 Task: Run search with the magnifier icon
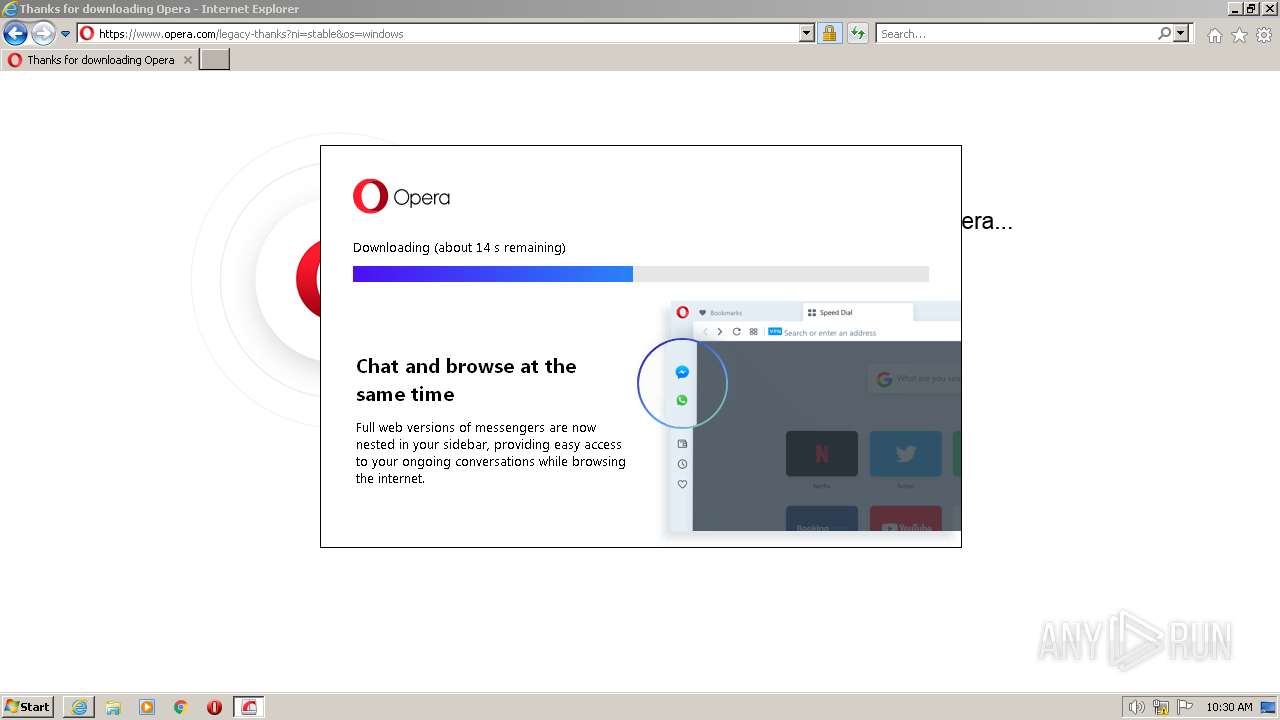(x=1164, y=33)
